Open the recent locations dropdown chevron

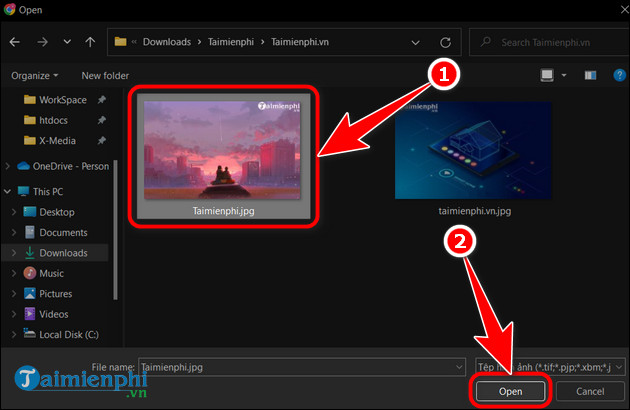click(68, 43)
